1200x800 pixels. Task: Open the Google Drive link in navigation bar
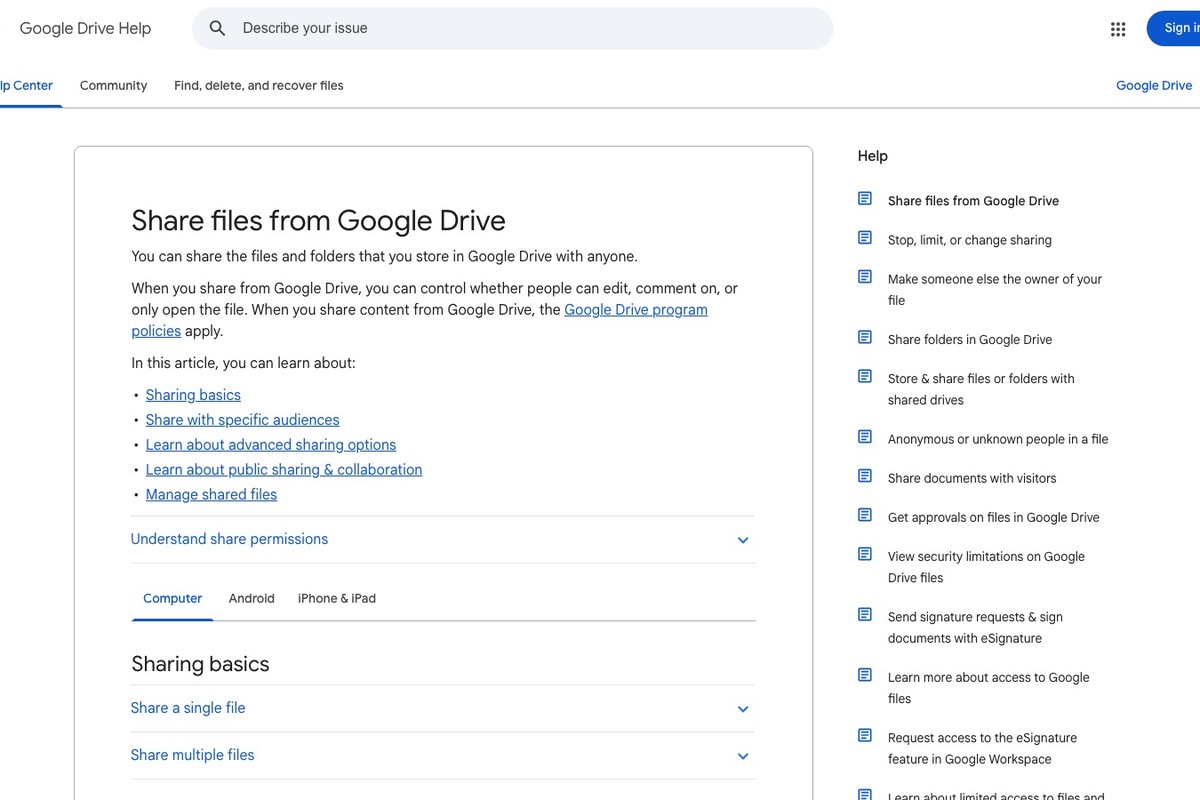tap(1154, 86)
